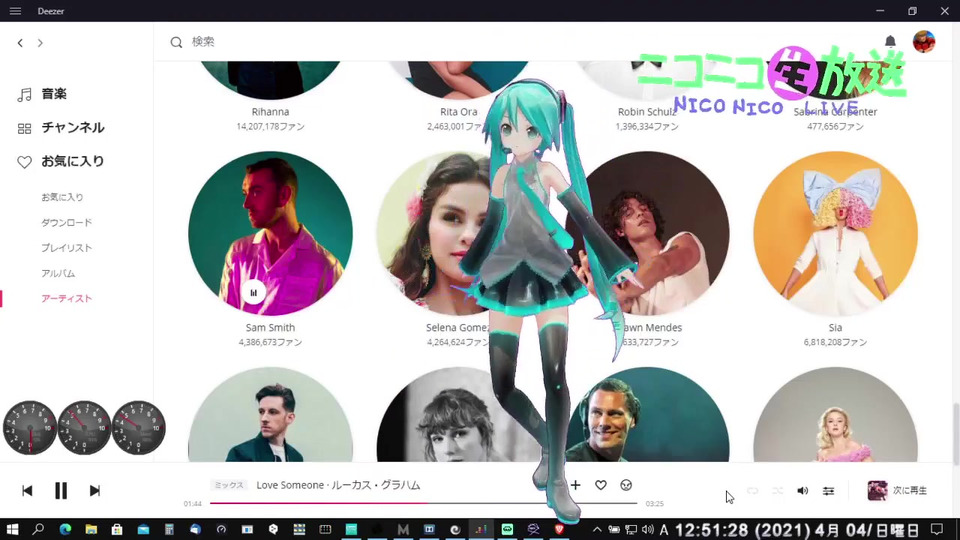Click the system tray volume icon

(x=648, y=530)
